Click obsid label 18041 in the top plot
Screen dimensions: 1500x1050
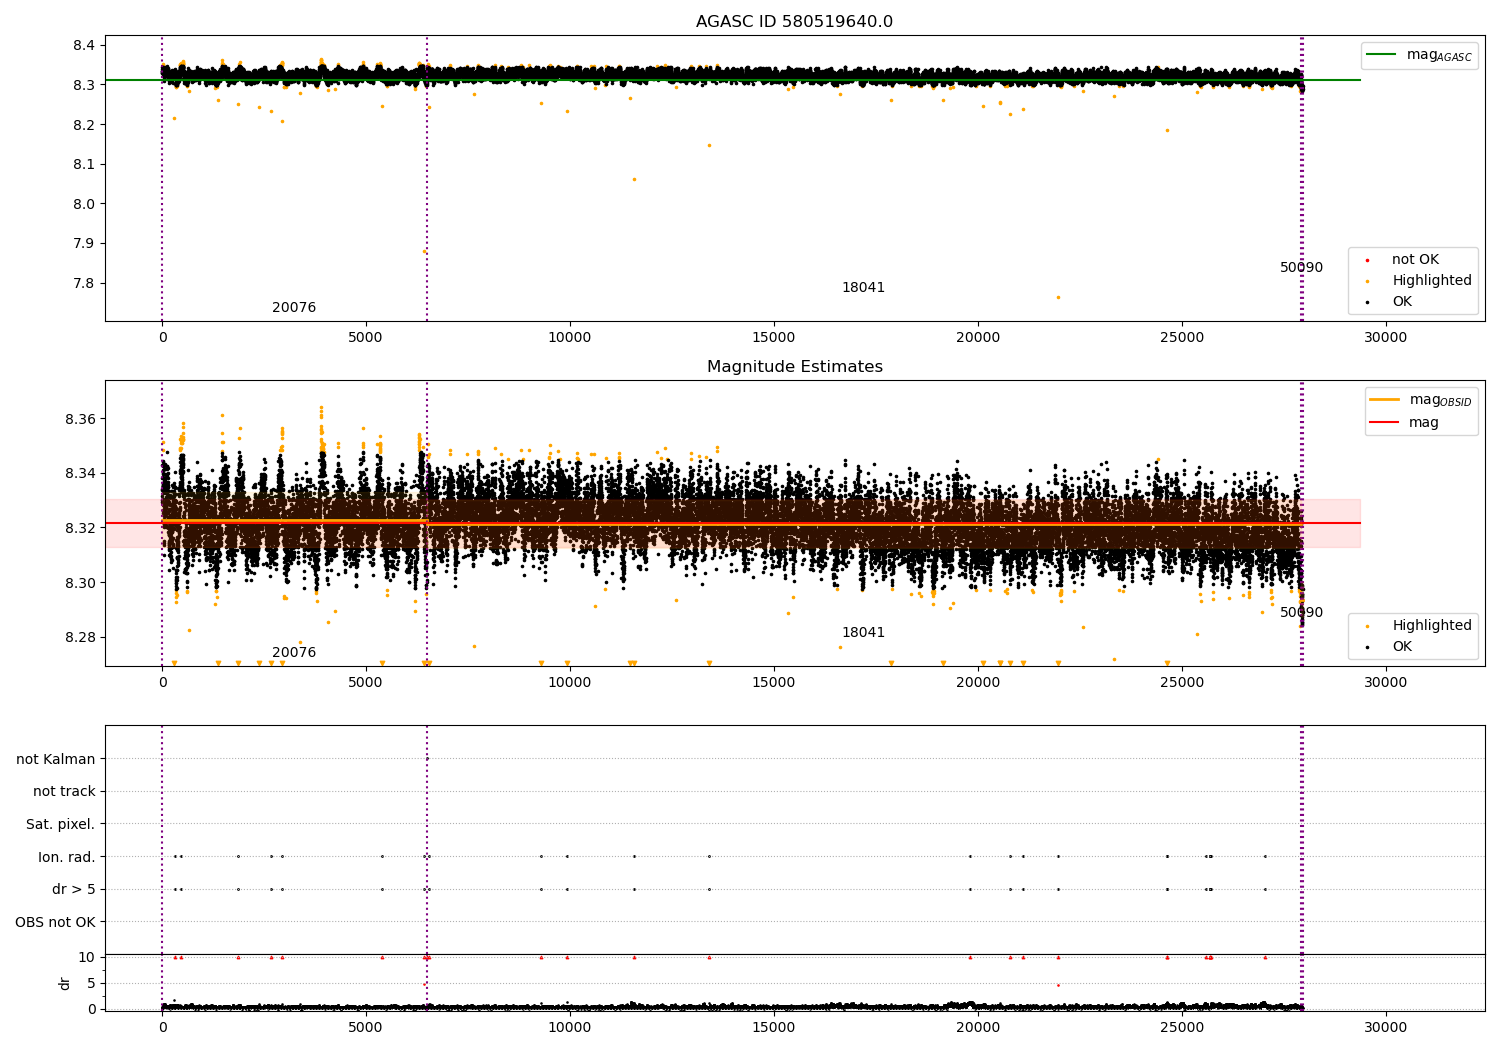(863, 288)
